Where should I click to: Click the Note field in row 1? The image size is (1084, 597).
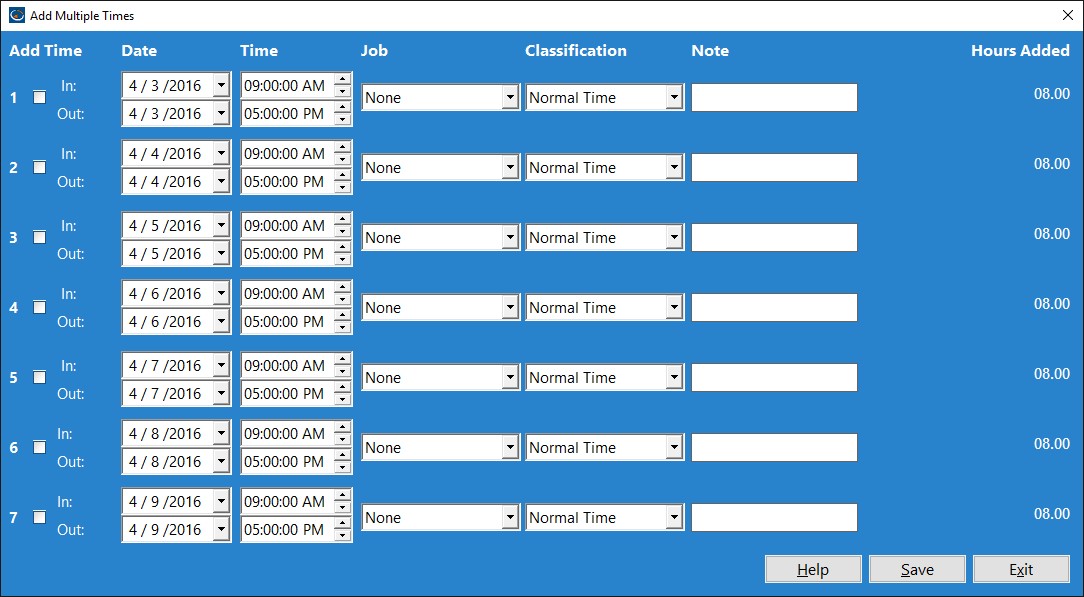774,97
